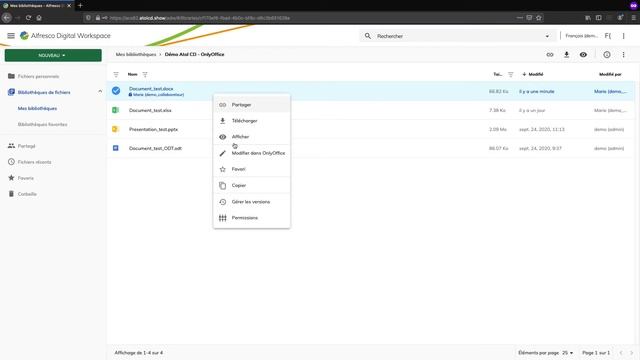Image resolution: width=640 pixels, height=360 pixels.
Task: Click the view eye icon in toolbar
Action: (583, 55)
